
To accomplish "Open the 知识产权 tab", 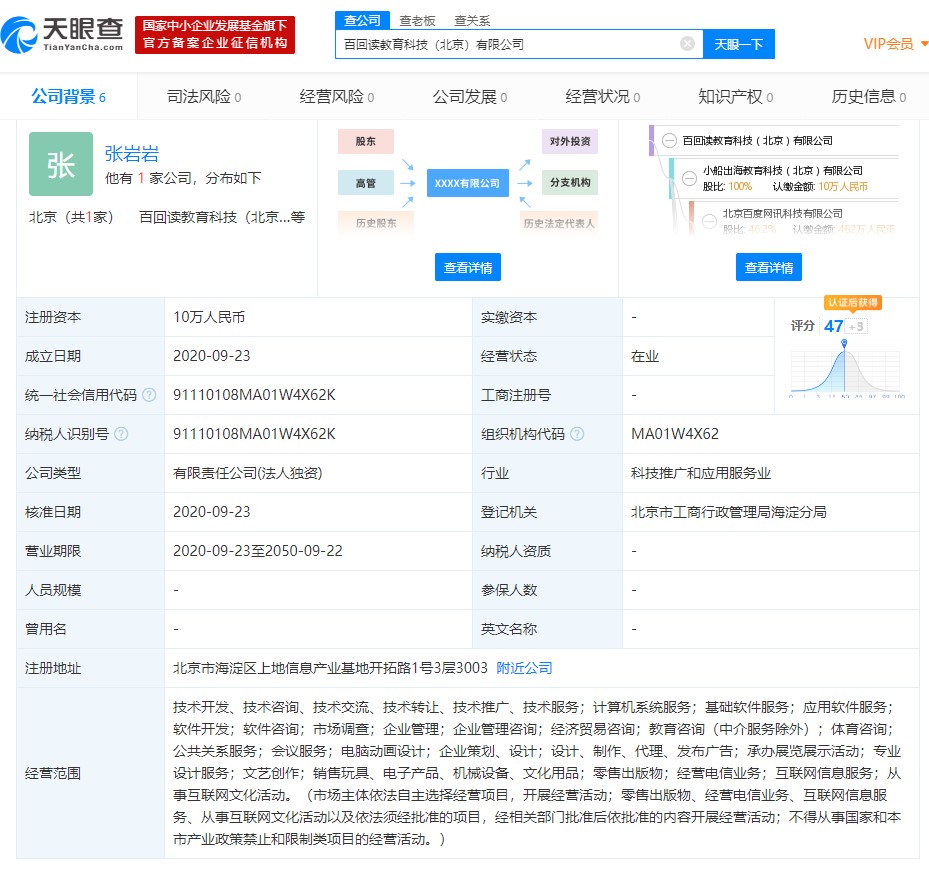I will tap(735, 97).
